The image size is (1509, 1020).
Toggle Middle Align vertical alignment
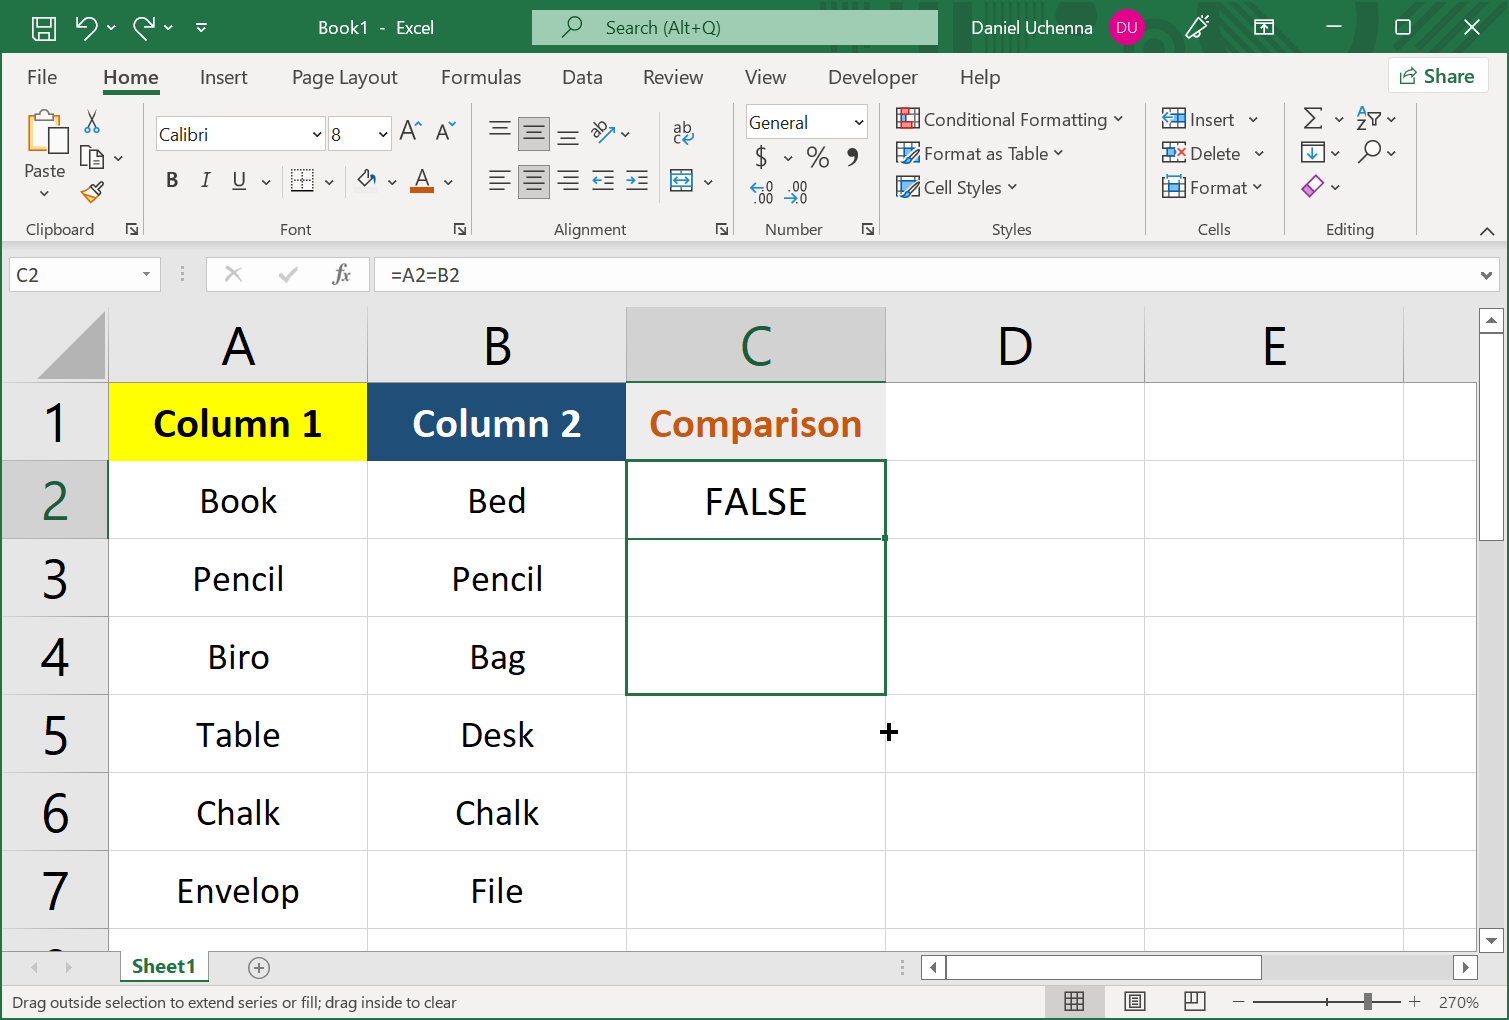click(533, 131)
